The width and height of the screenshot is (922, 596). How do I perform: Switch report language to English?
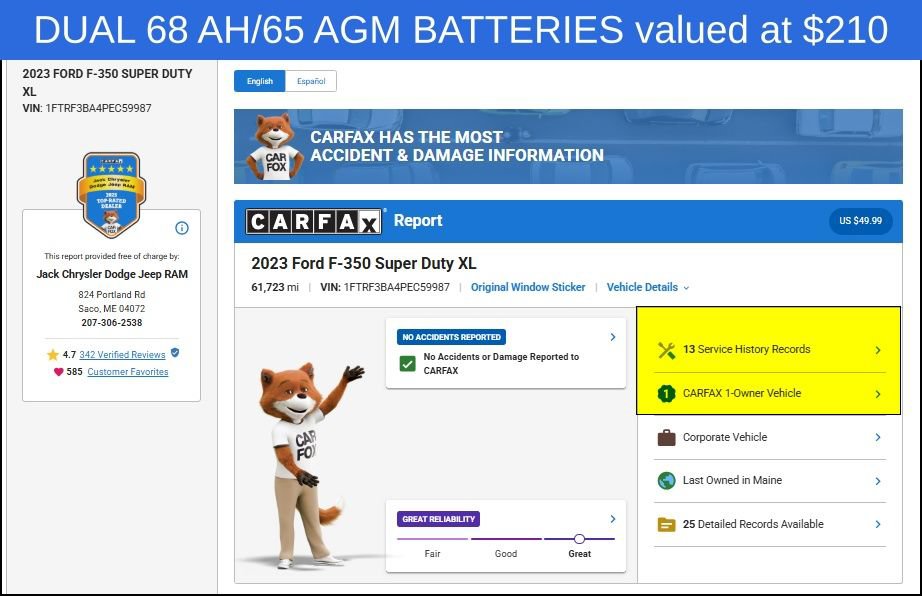click(259, 81)
